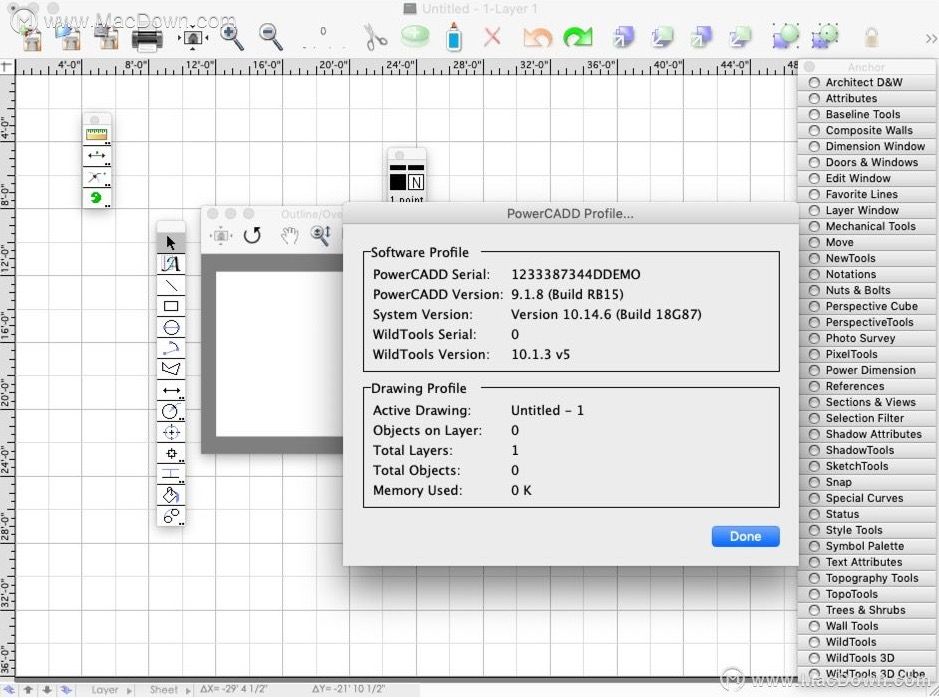This screenshot has width=939, height=698.
Task: Select the crosshair center mark tool
Action: [171, 432]
